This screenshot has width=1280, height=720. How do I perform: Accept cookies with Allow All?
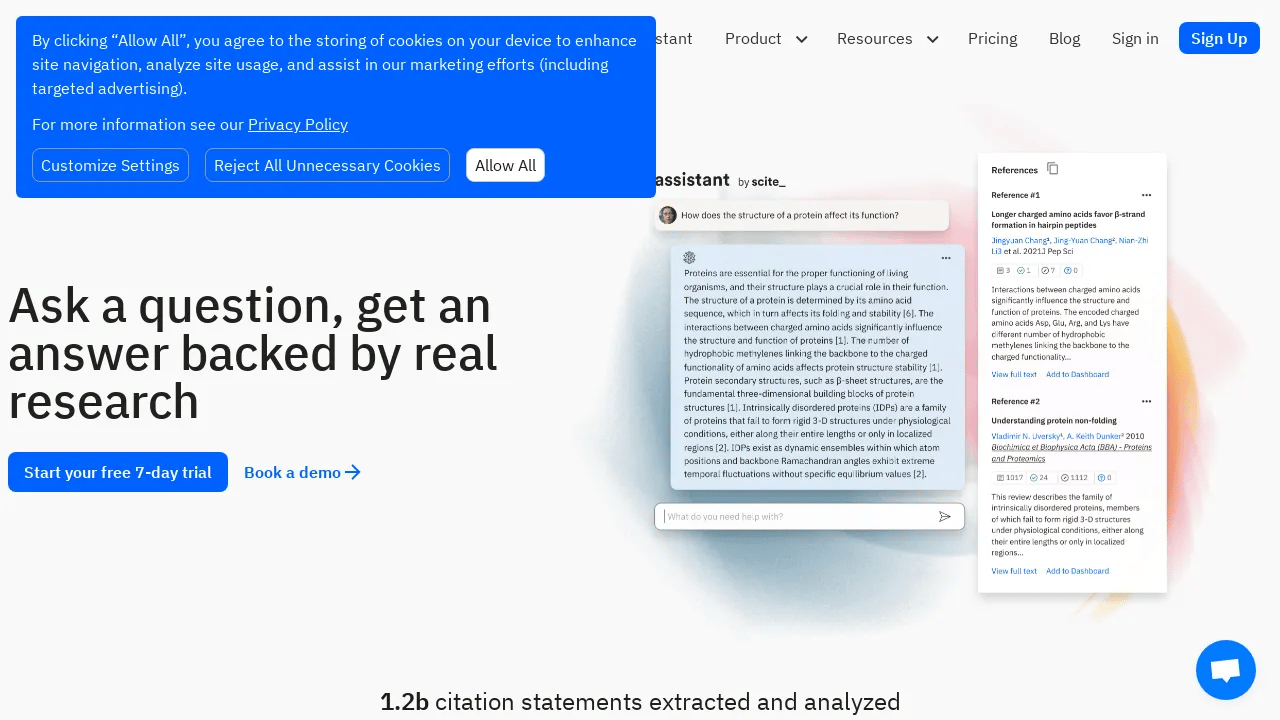click(505, 165)
